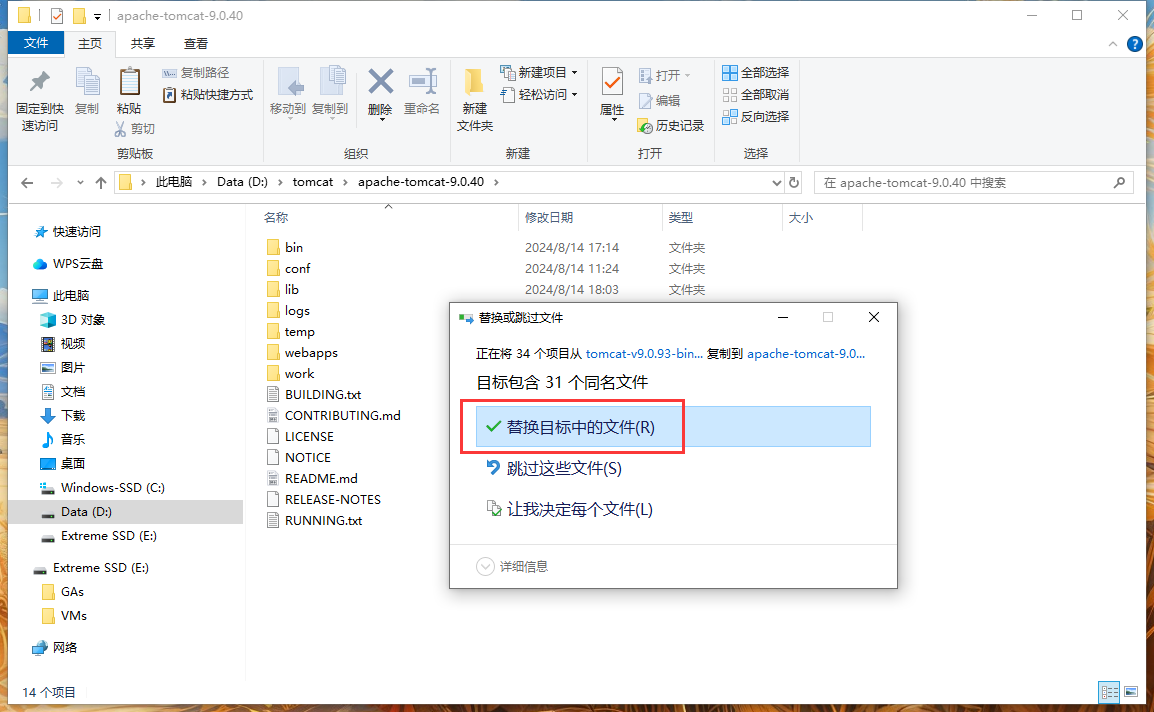Click the Pin to Quick Access icon
This screenshot has width=1154, height=712.
(x=40, y=81)
